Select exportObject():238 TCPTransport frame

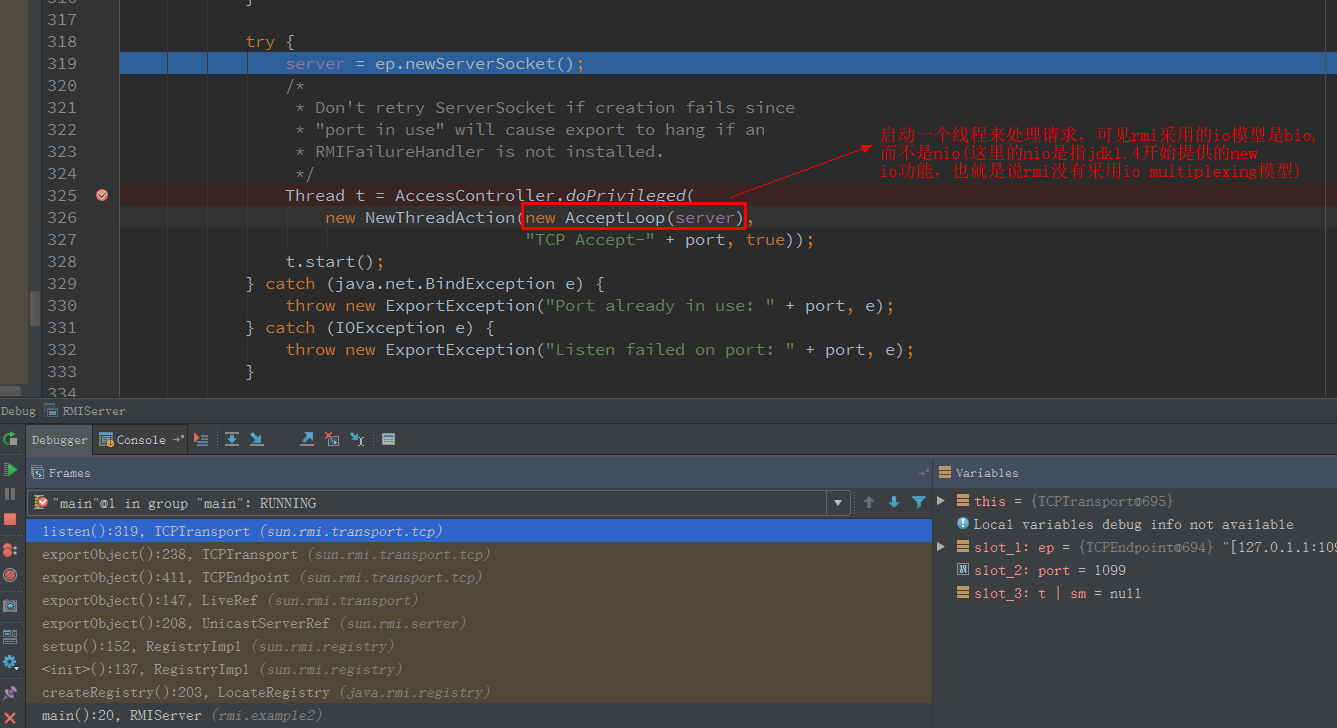point(479,554)
